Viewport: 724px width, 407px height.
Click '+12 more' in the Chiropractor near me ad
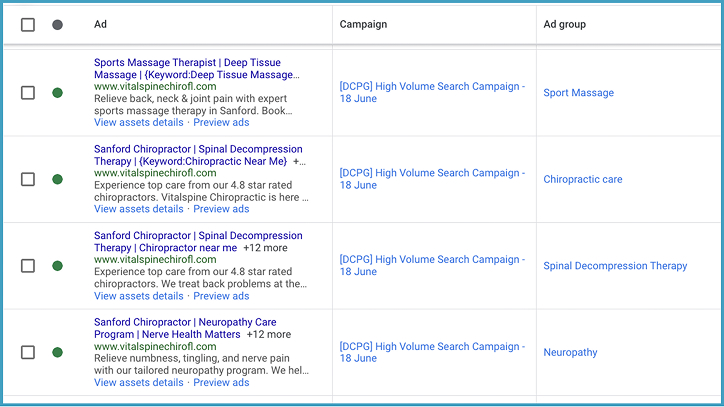point(265,248)
